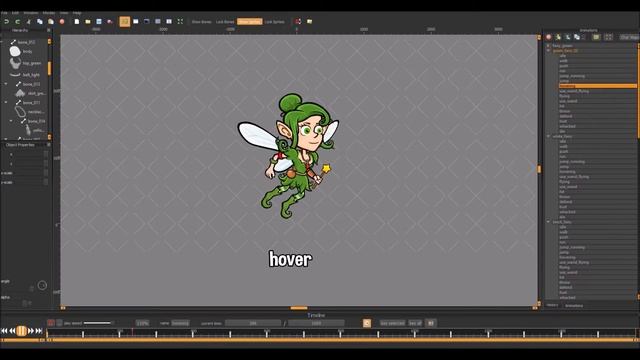This screenshot has width=640, height=360.
Task: Collapse the bone node above the skirt sprite
Action: pos(6,84)
